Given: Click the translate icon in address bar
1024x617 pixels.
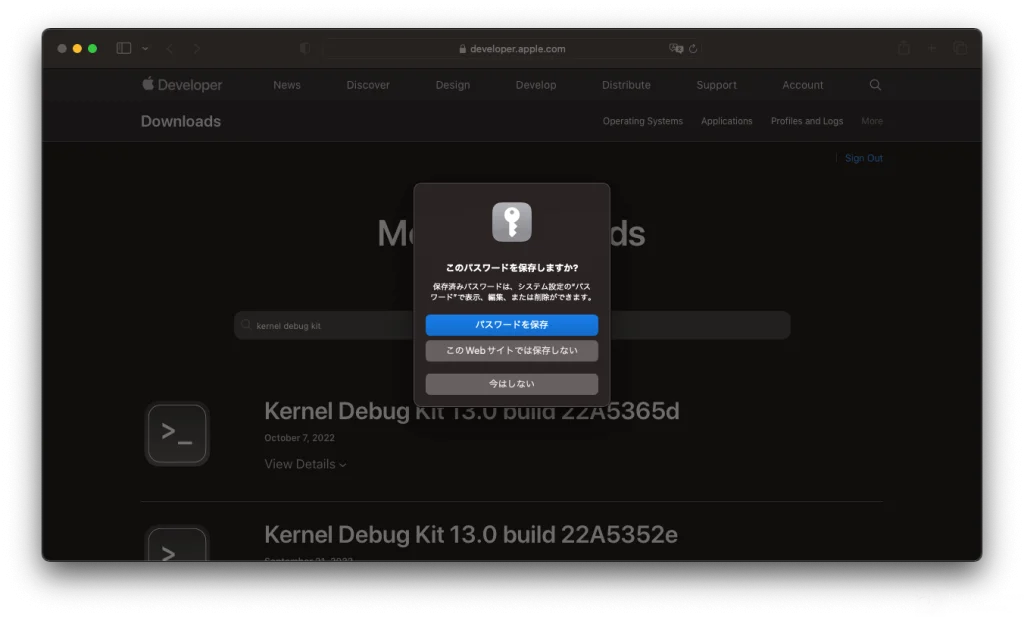Looking at the screenshot, I should (676, 48).
